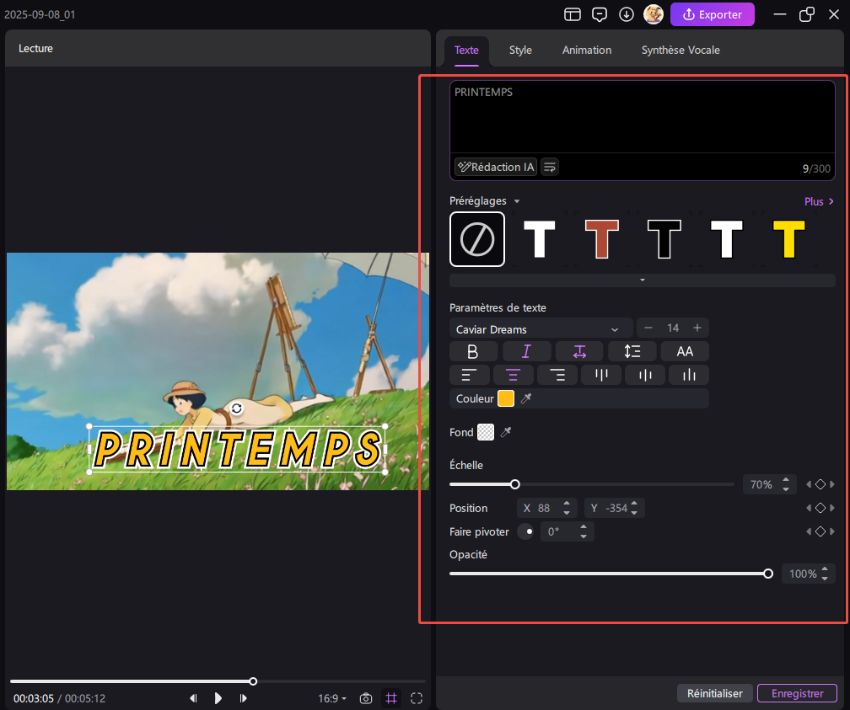
Task: Align text vertically to bottom
Action: 689,375
